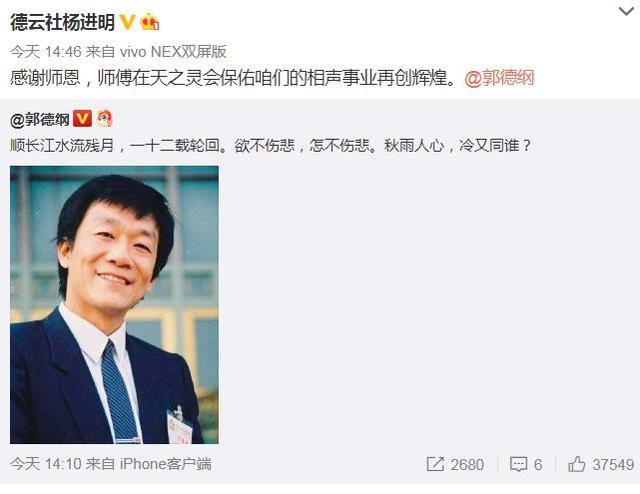Click the 今天 14:46 post timestamp
640x494 pixels.
click(x=46, y=52)
